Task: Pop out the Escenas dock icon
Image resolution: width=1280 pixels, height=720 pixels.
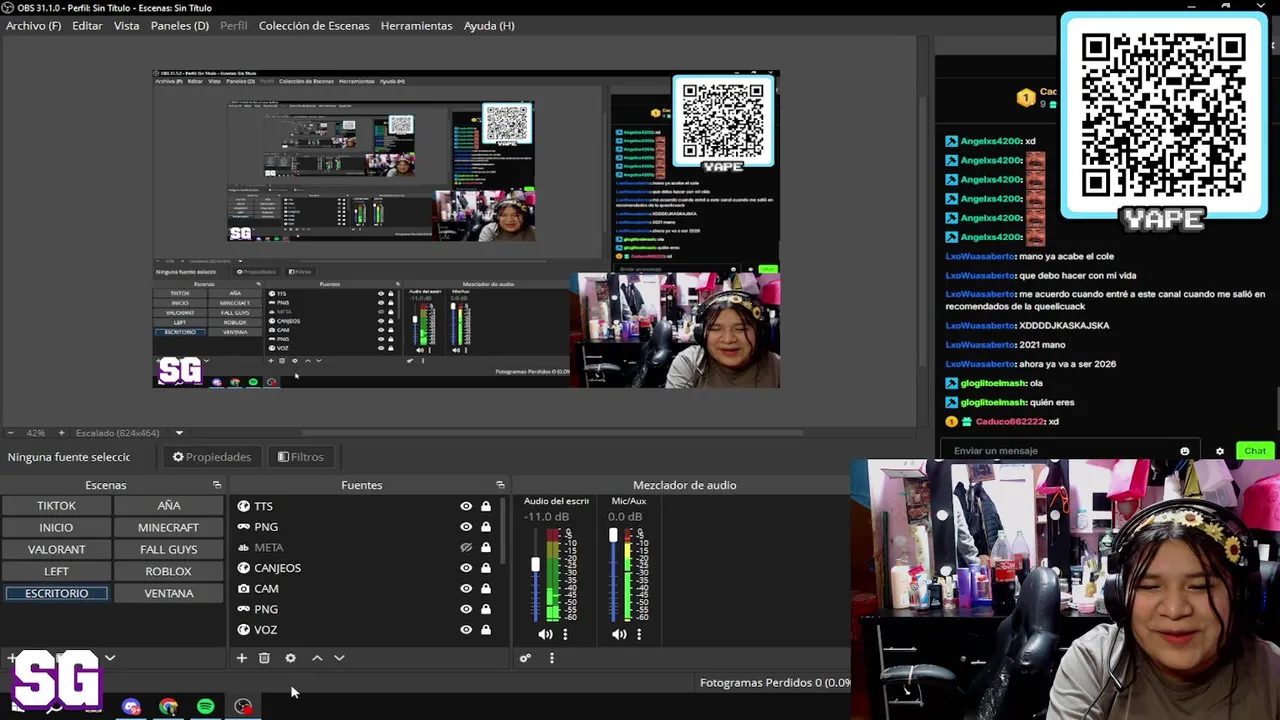Action: 216,485
